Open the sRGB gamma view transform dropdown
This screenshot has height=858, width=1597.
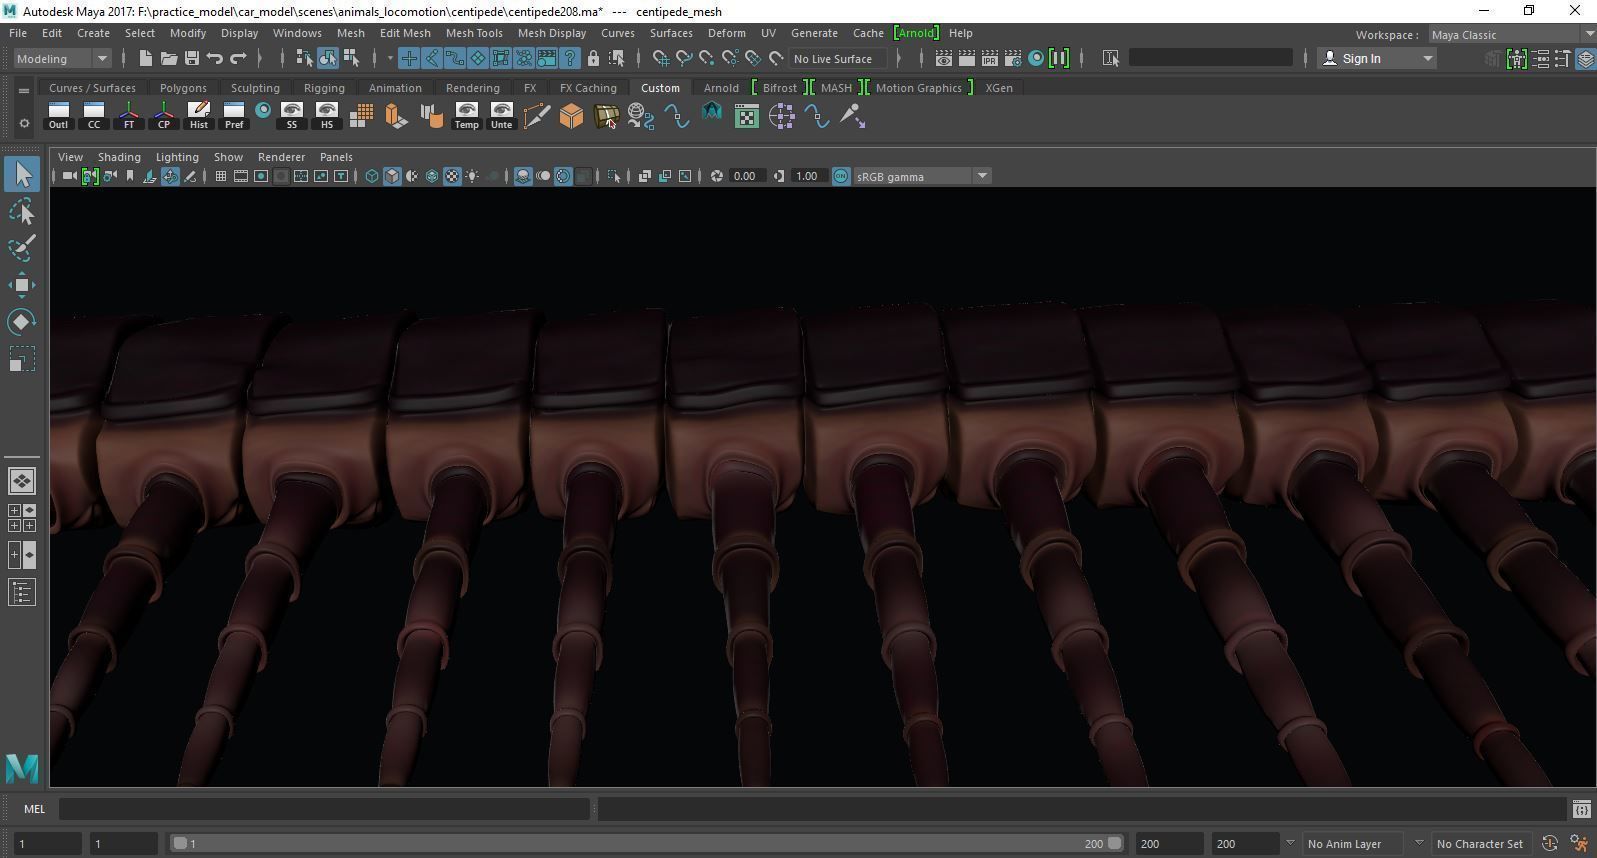922,176
